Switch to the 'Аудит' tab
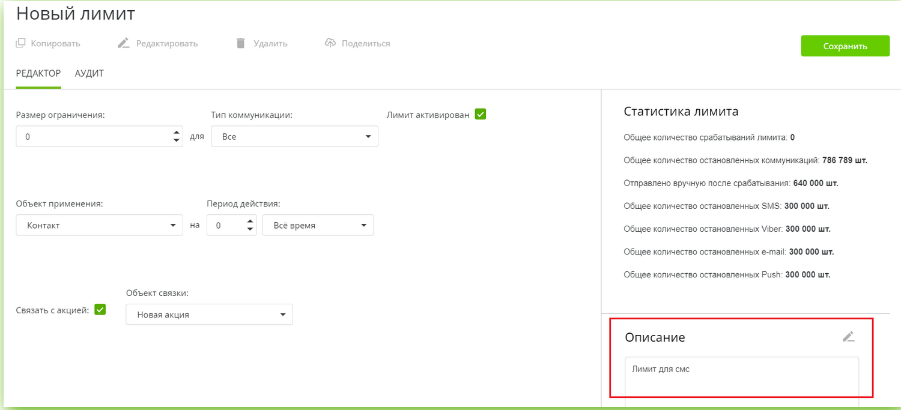The image size is (901, 410). 89,74
